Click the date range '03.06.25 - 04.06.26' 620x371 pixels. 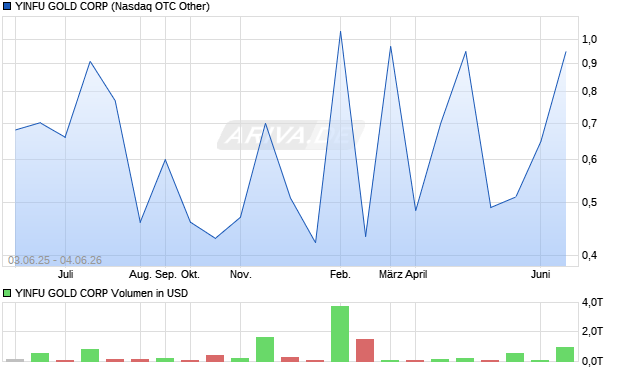[x=55, y=260]
